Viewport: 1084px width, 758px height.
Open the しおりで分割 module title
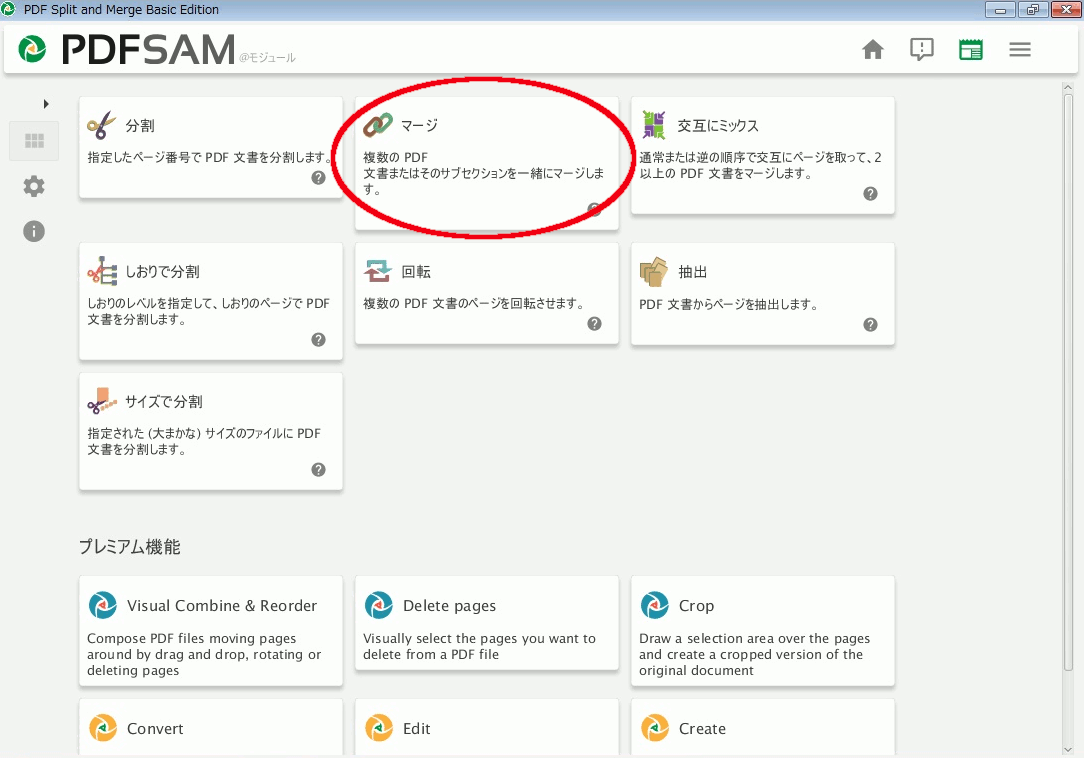[162, 272]
